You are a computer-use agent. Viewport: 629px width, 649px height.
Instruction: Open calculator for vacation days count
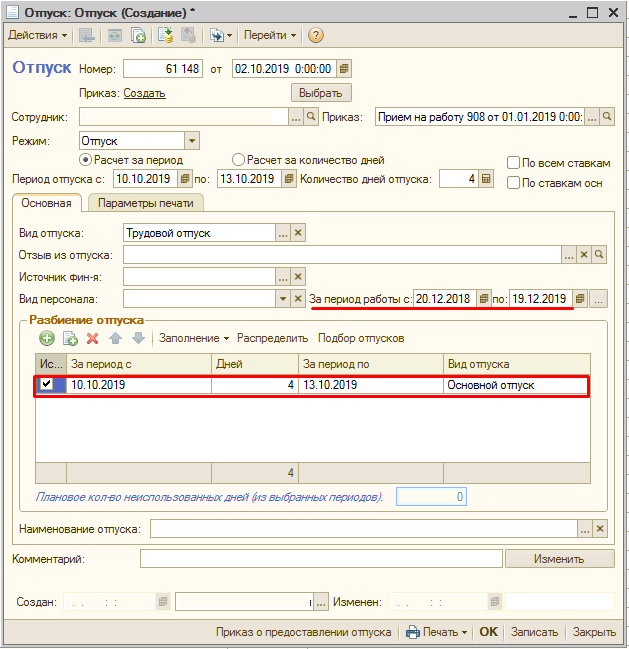point(486,179)
